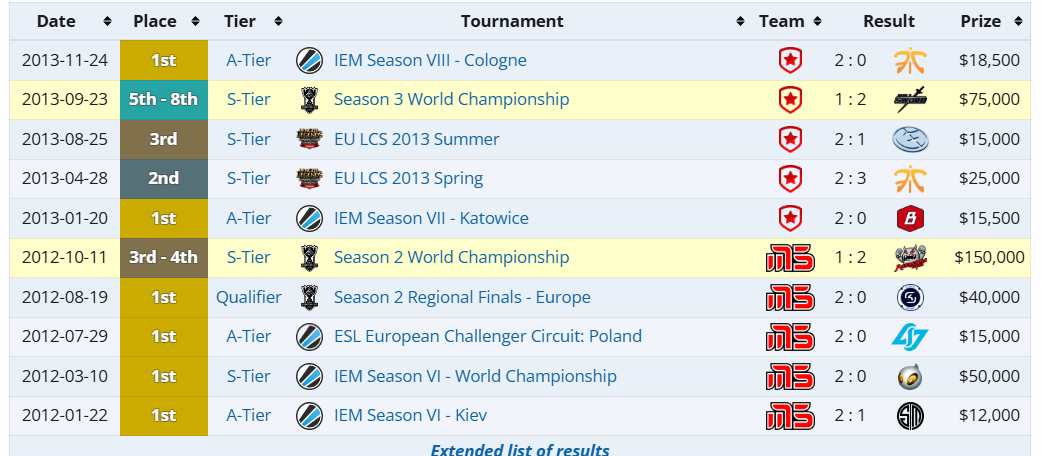Sort results by Place header
This screenshot has height=456, width=1041.
(x=164, y=21)
